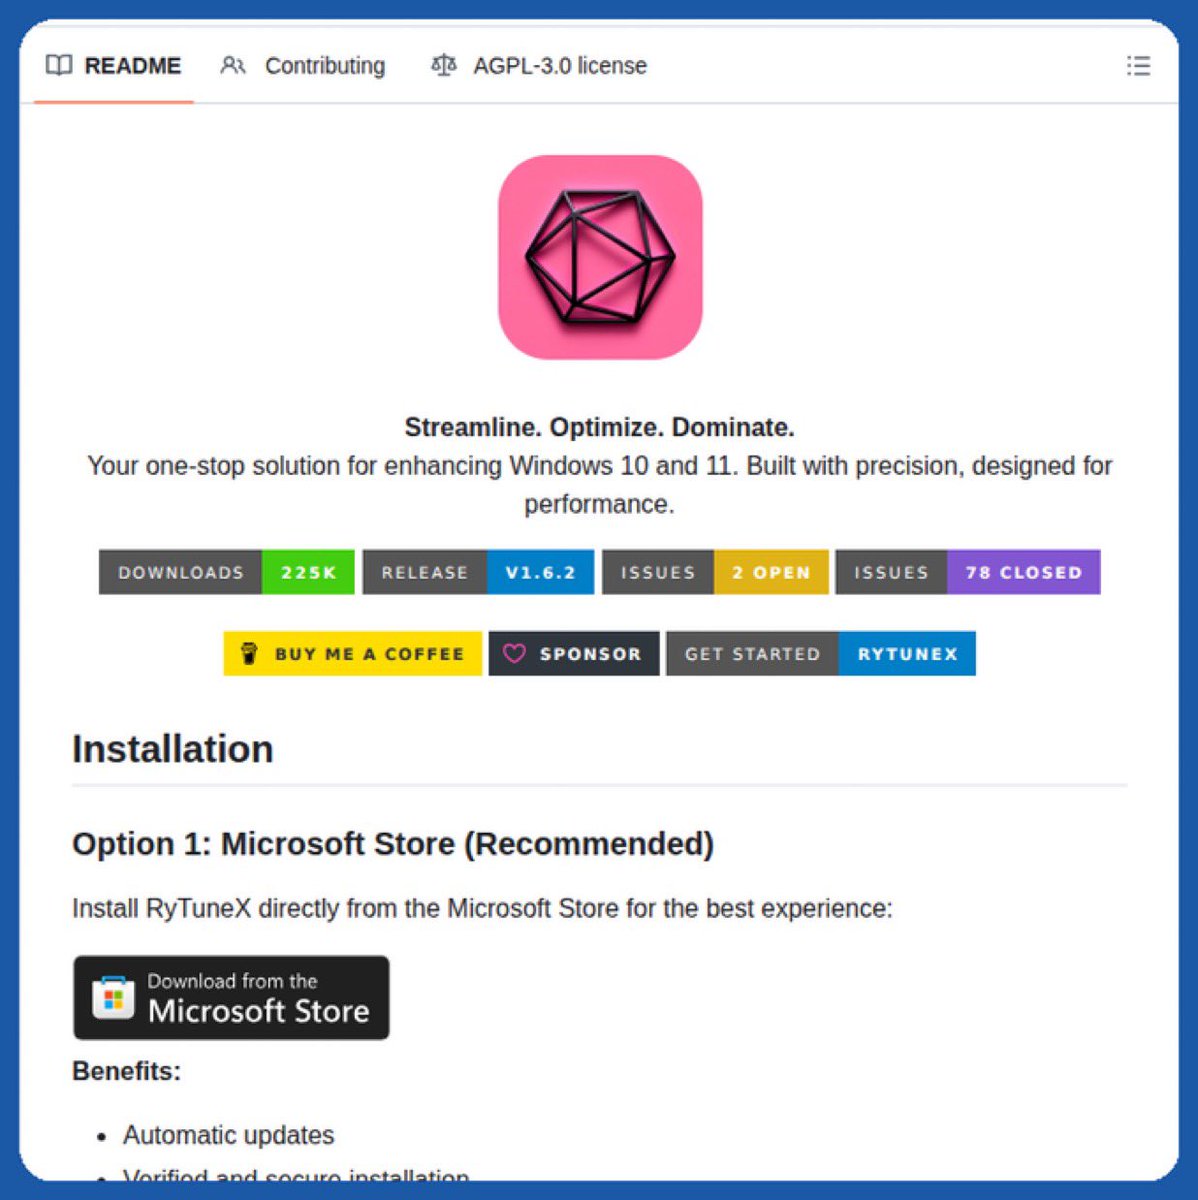
Task: Click the 'Automatic updates' list item
Action: [x=229, y=1135]
